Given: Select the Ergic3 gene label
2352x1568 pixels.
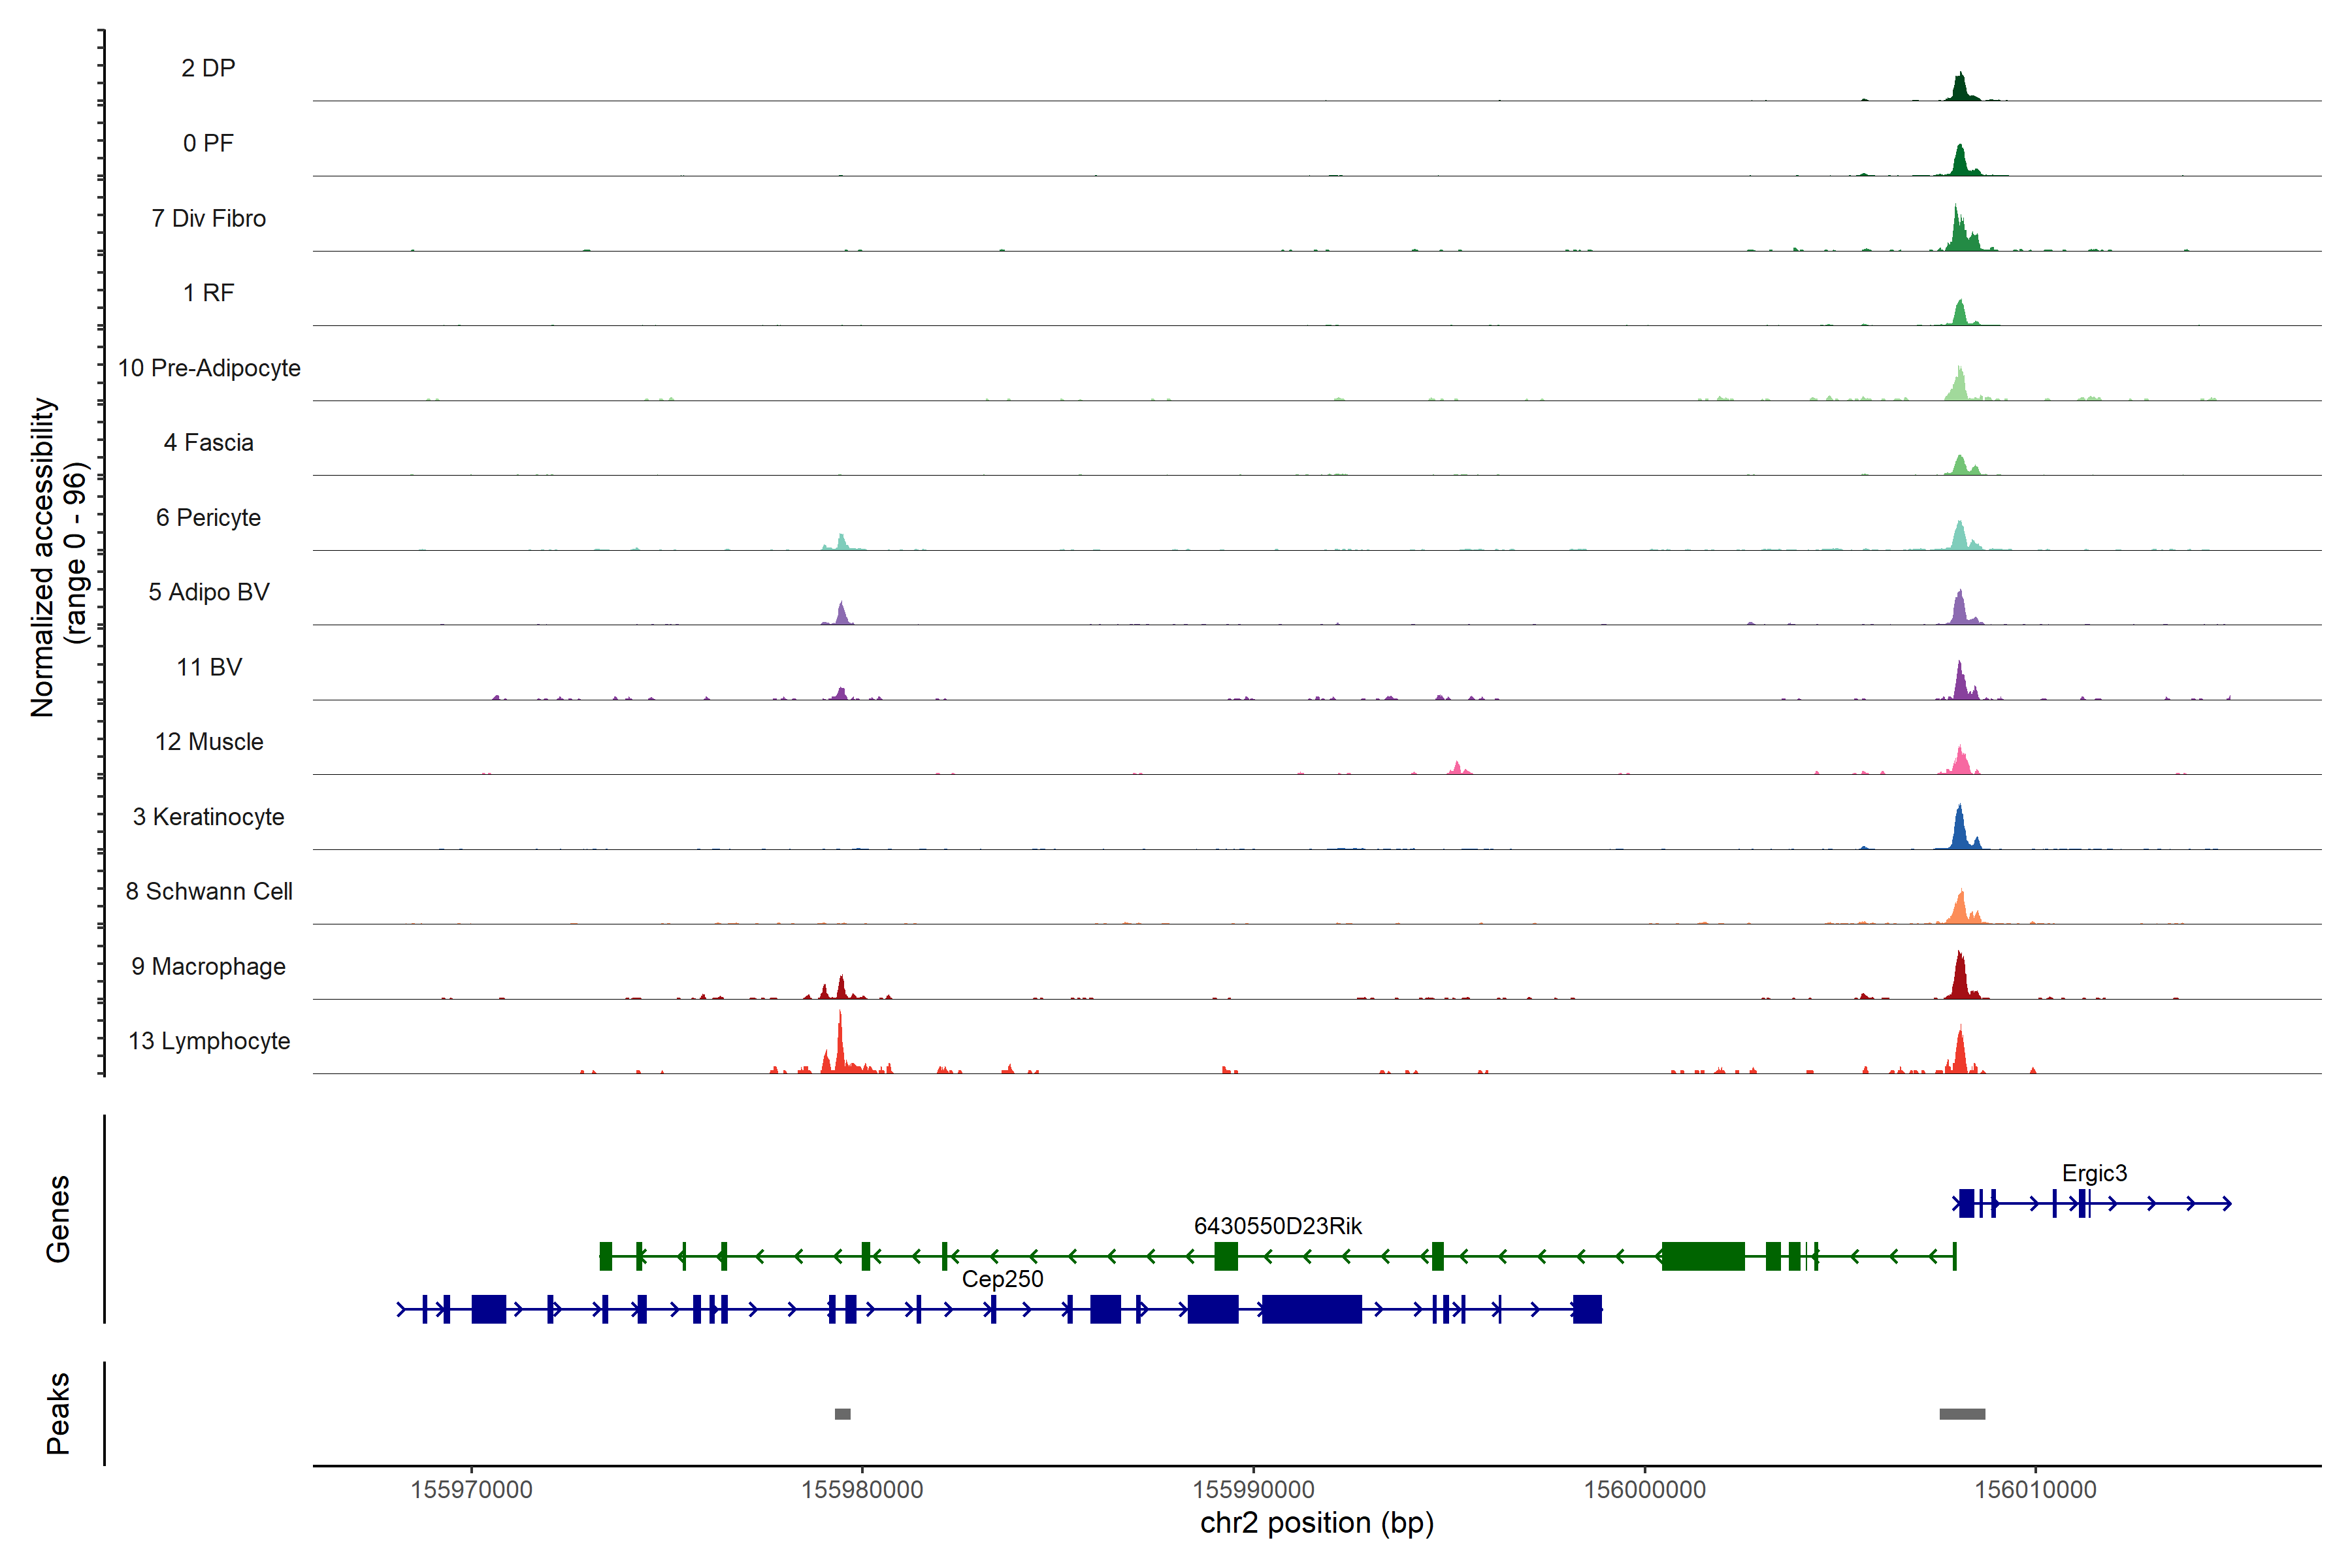Looking at the screenshot, I should click(2094, 1173).
